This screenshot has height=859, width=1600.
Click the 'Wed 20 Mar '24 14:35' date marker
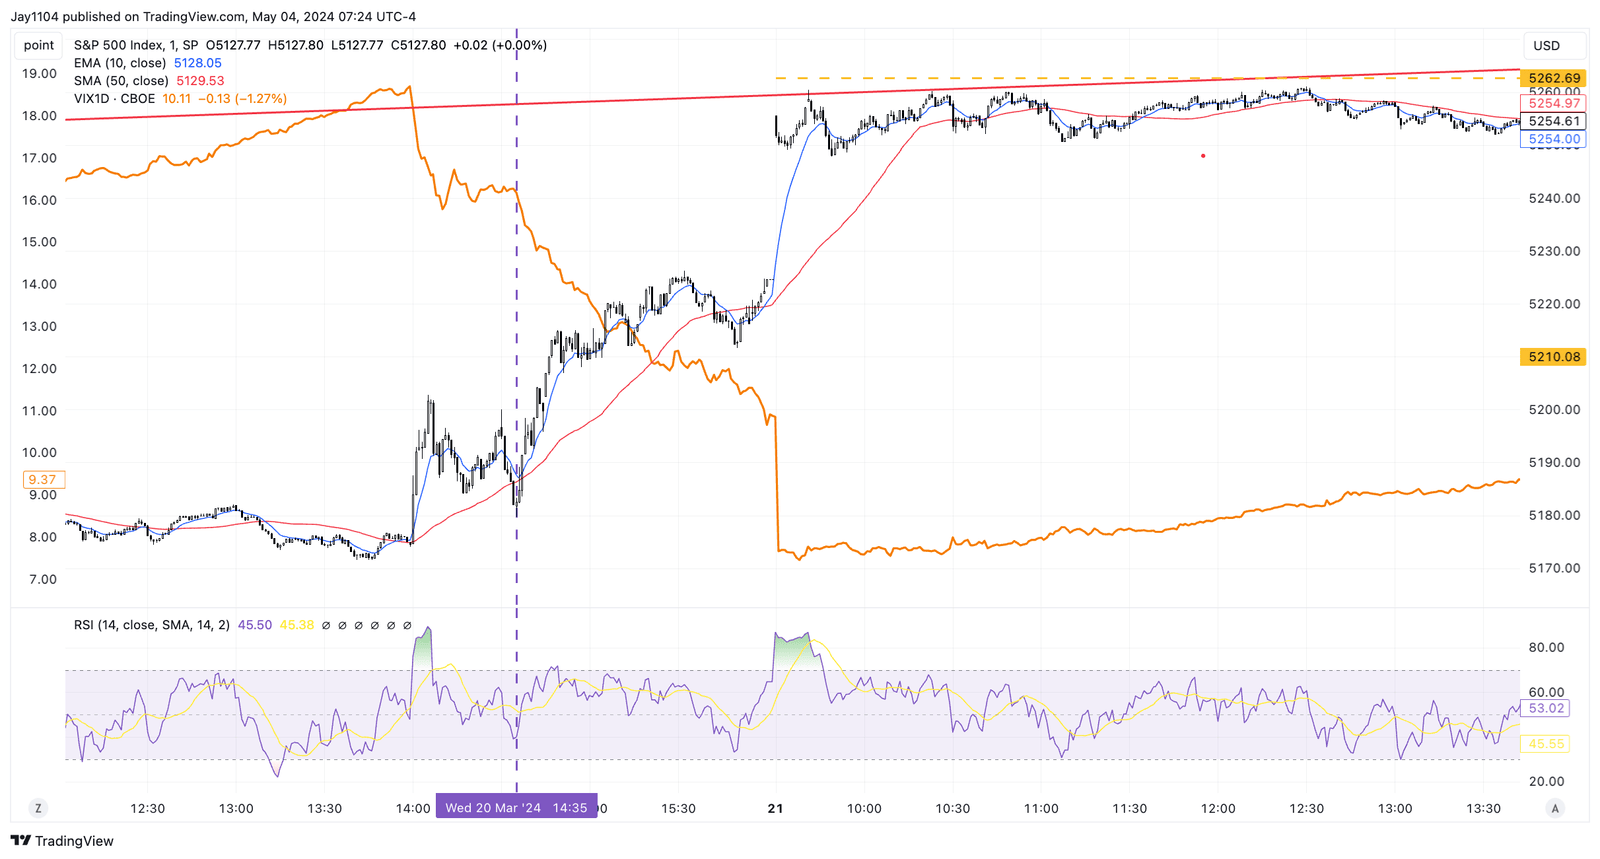pyautogui.click(x=516, y=807)
